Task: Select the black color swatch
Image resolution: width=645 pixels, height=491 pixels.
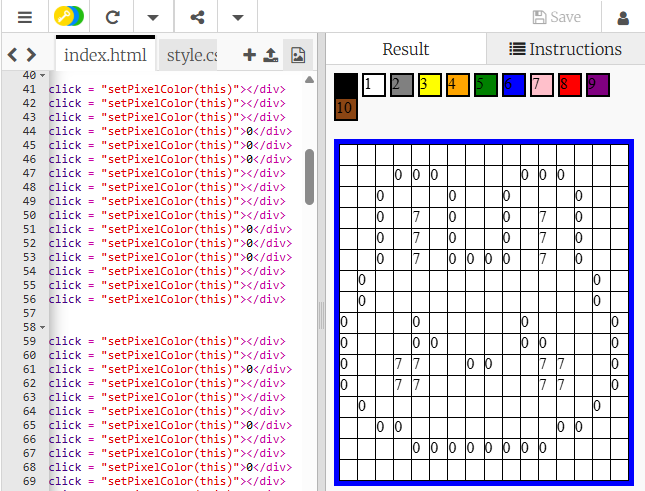Action: point(346,85)
